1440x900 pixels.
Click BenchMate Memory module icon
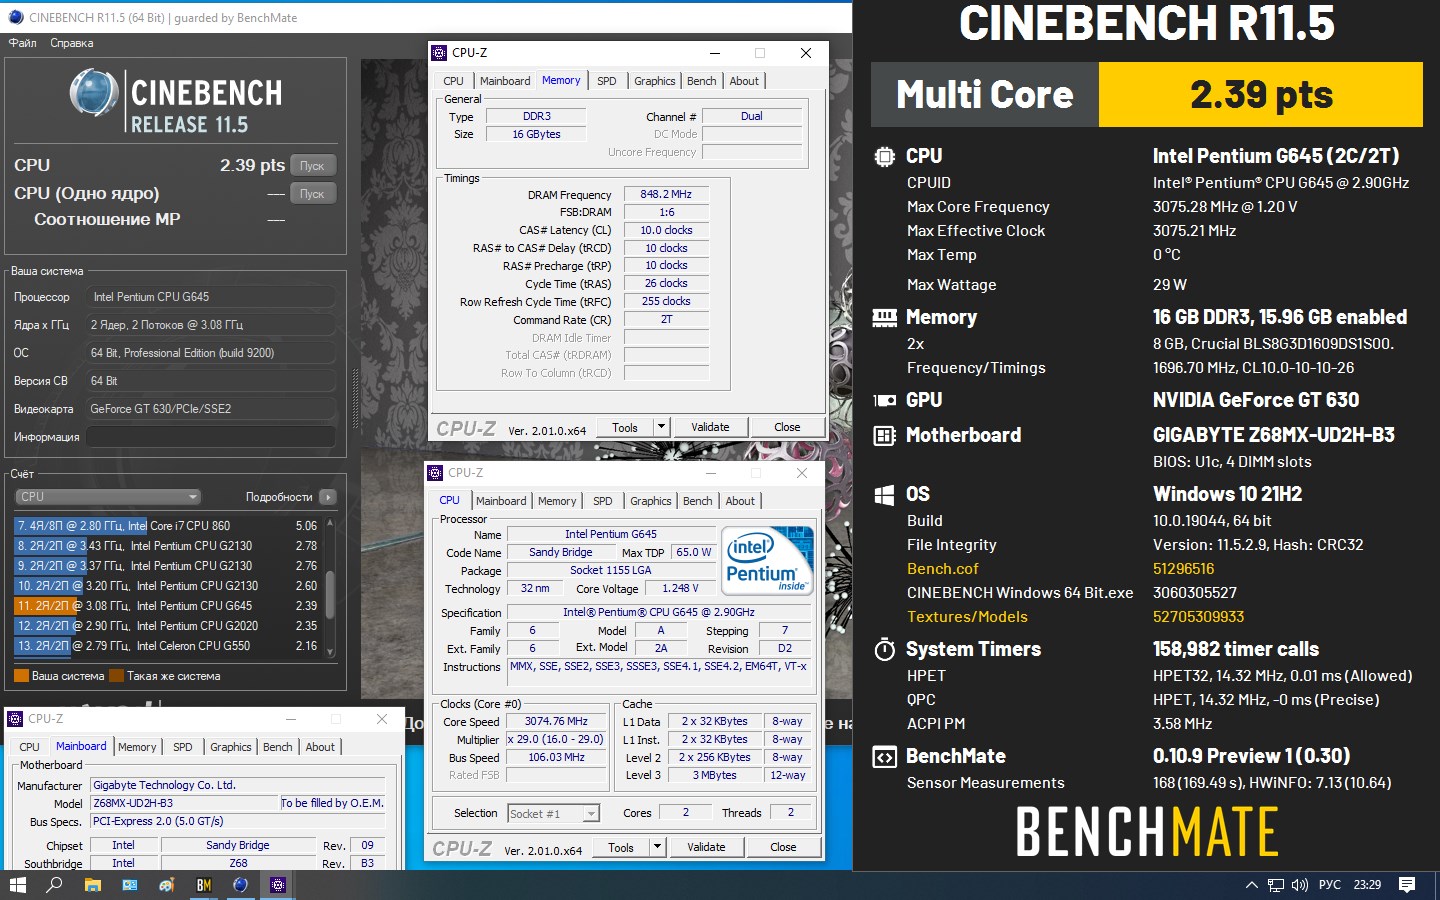(884, 318)
